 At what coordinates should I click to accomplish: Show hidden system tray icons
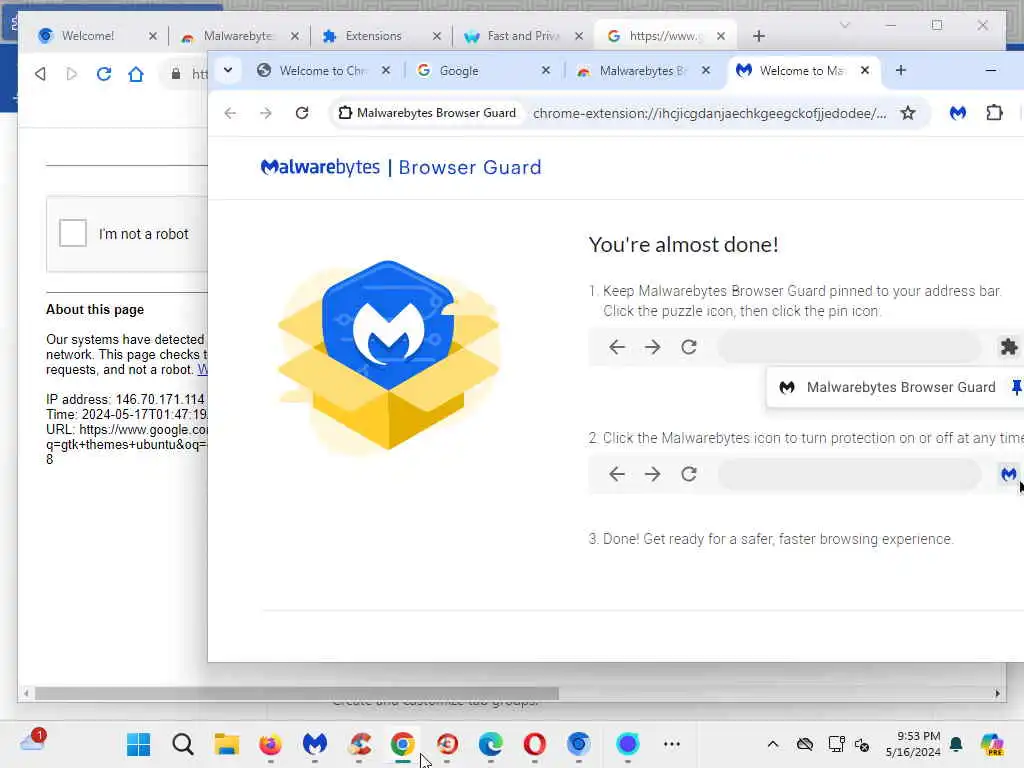(x=773, y=744)
